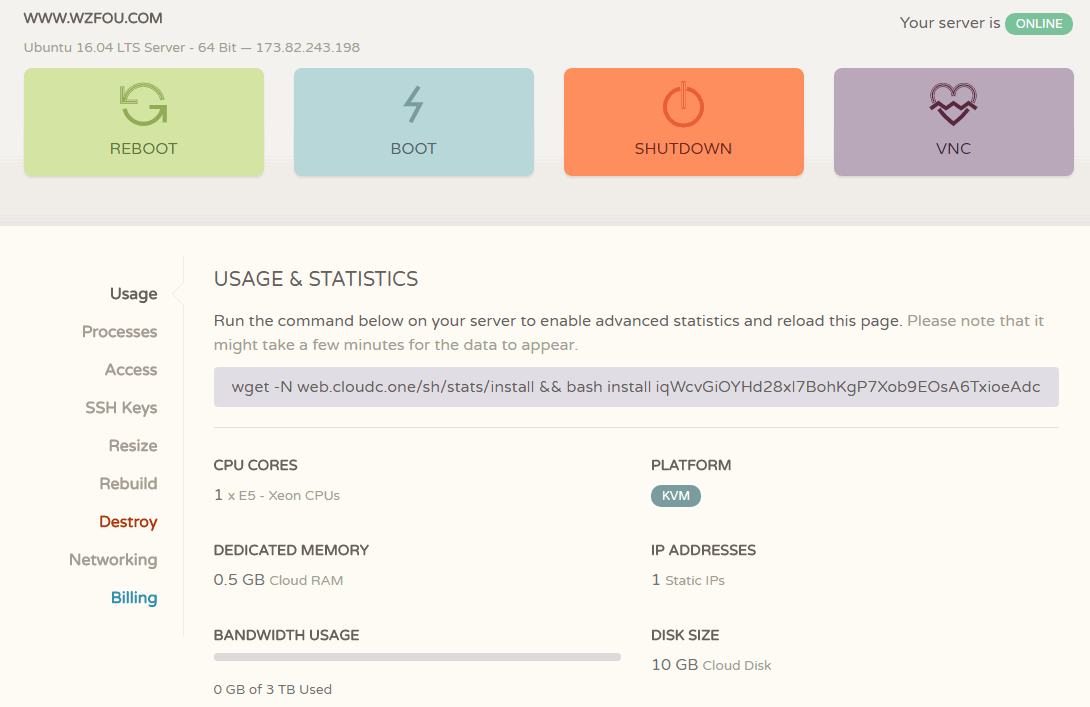This screenshot has height=707, width=1090.
Task: Navigate to the Networking tab
Action: (x=113, y=560)
